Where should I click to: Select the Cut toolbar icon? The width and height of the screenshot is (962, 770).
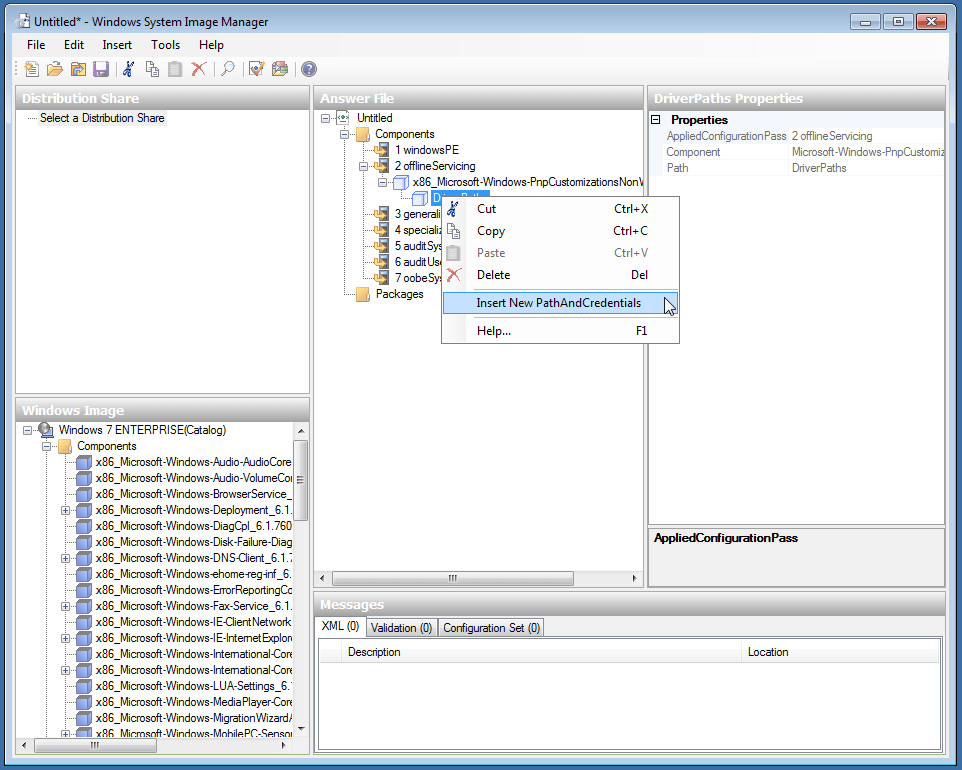tap(126, 68)
